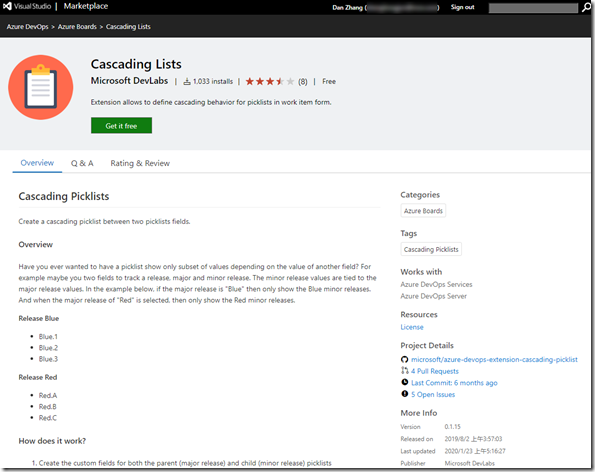
Task: Click the Blue.2 list item
Action: (x=48, y=348)
